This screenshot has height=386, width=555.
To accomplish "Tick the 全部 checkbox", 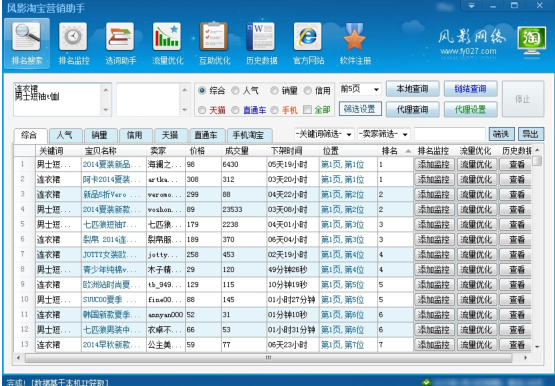I will (307, 110).
